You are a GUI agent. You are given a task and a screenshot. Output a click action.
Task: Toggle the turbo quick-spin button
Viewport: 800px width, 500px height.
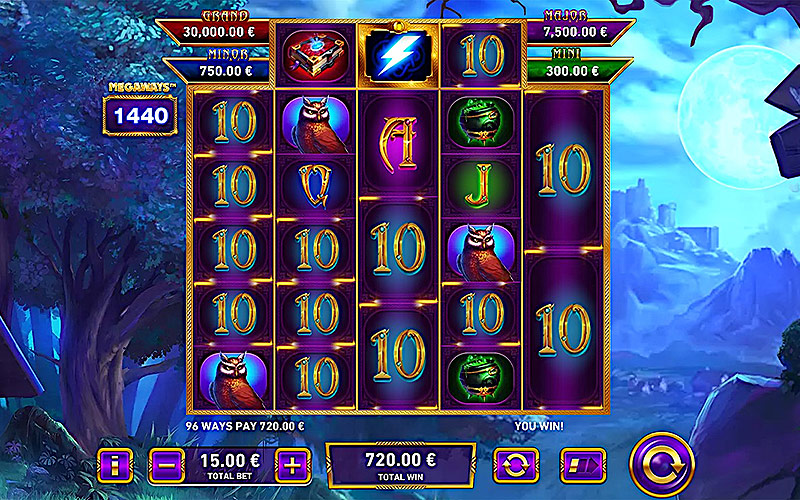pos(583,465)
